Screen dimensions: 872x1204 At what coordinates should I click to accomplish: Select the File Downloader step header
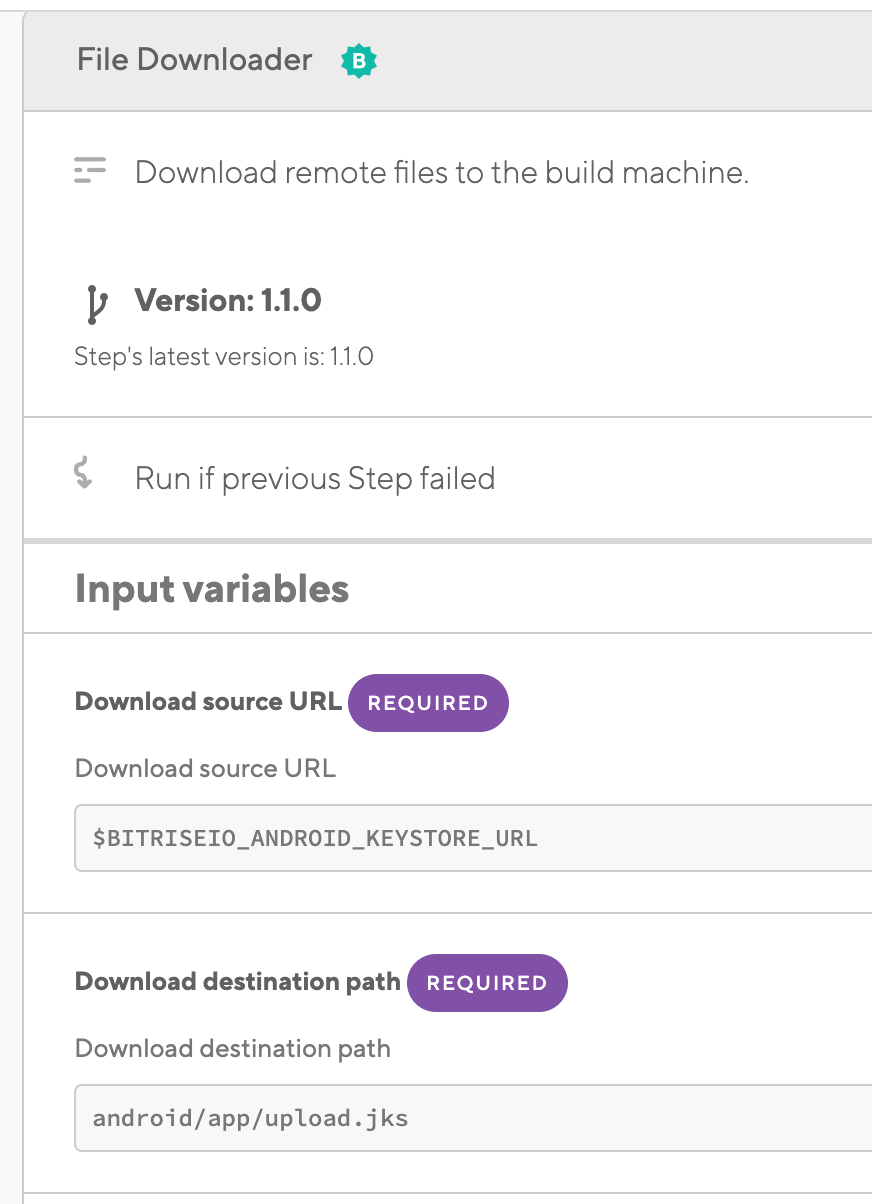[194, 60]
